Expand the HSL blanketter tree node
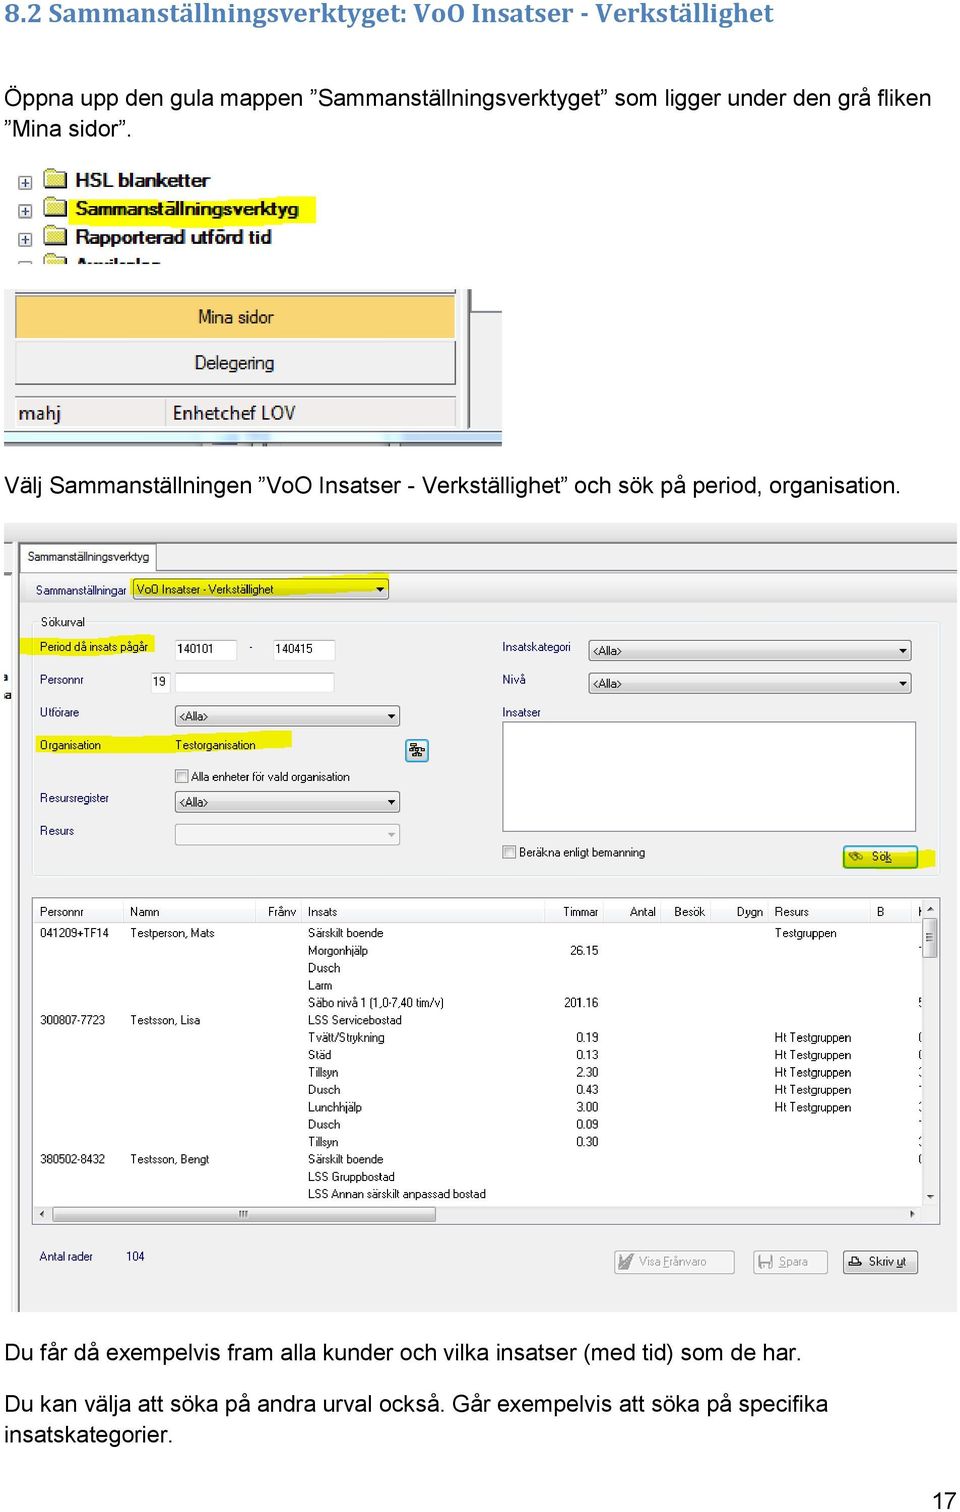 tap(25, 182)
